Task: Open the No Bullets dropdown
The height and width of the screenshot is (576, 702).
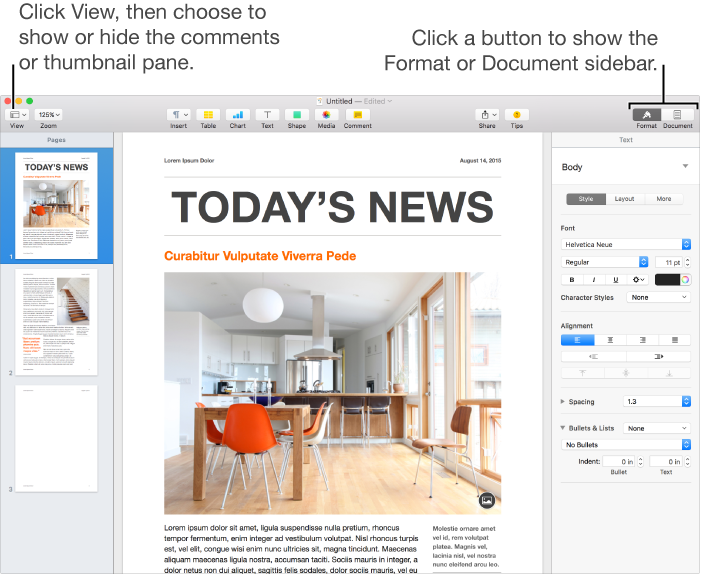Action: pyautogui.click(x=626, y=445)
